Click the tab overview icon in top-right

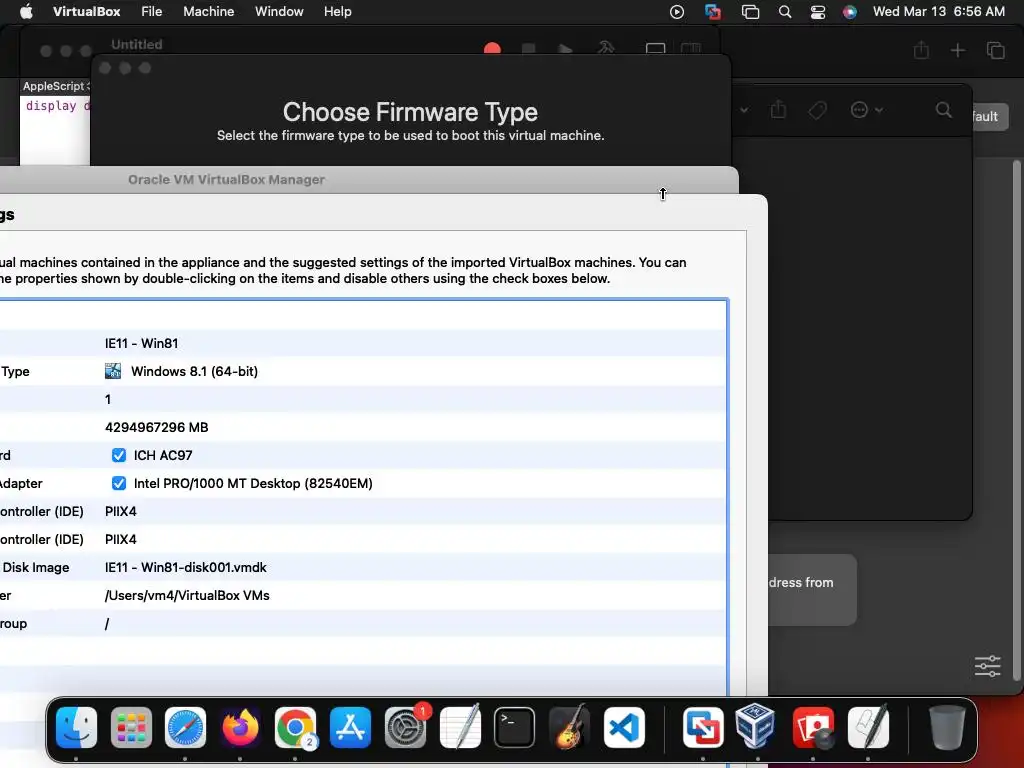pos(995,50)
